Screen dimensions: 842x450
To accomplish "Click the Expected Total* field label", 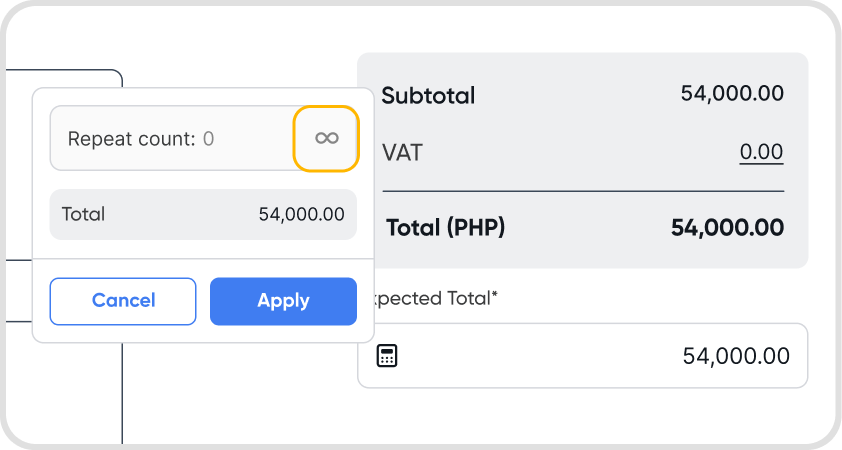I will coord(435,298).
